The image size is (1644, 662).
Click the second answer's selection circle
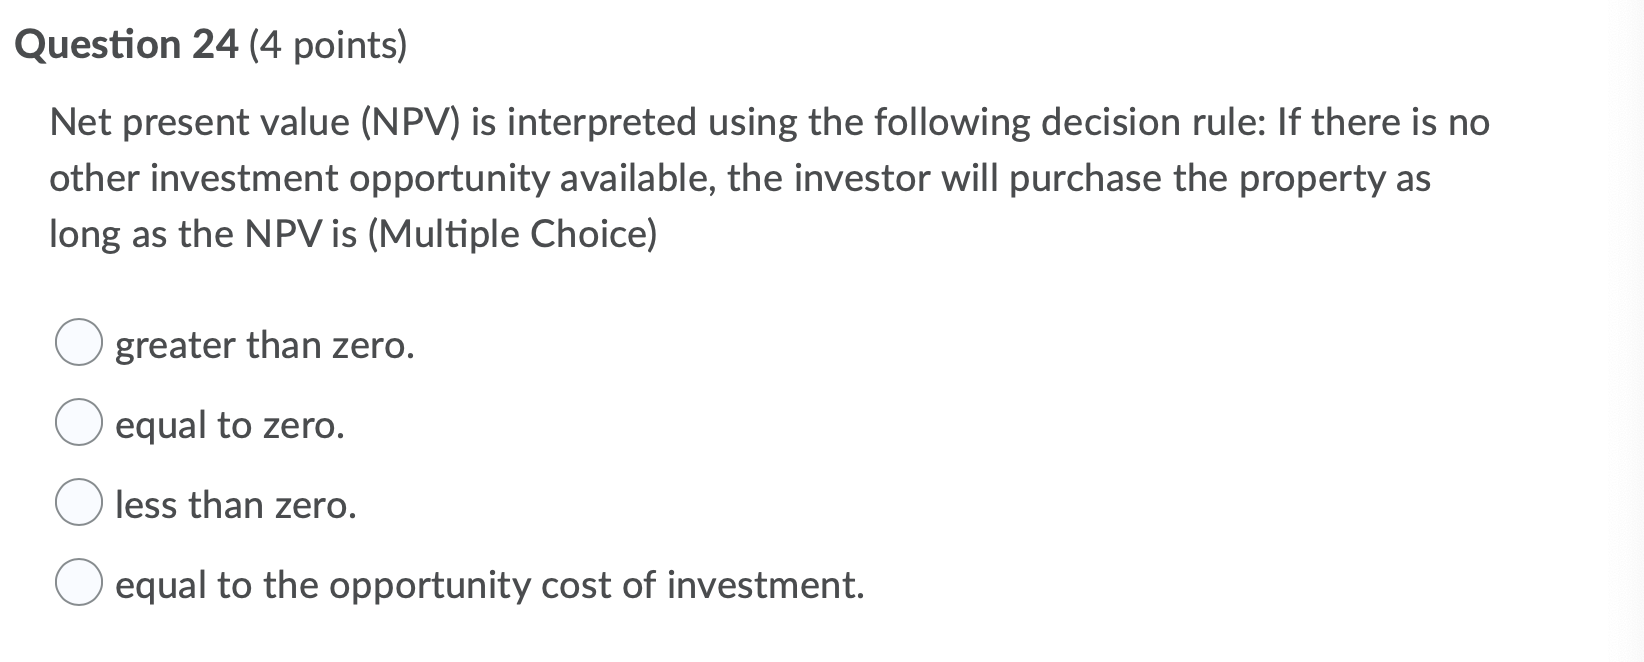(x=78, y=424)
